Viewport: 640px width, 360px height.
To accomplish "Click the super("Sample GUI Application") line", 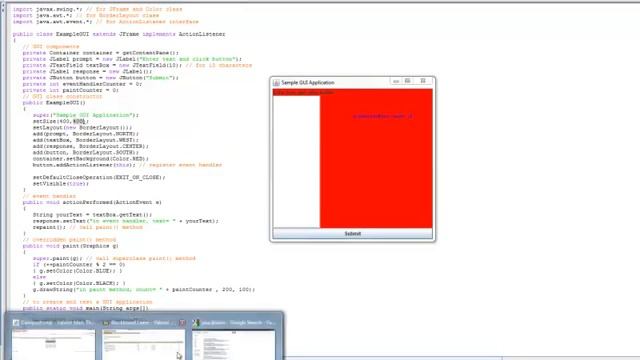I will [x=86, y=115].
